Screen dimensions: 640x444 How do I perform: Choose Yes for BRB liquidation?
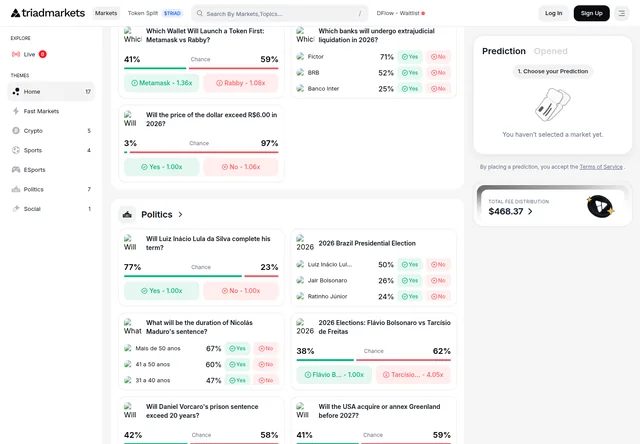[410, 73]
